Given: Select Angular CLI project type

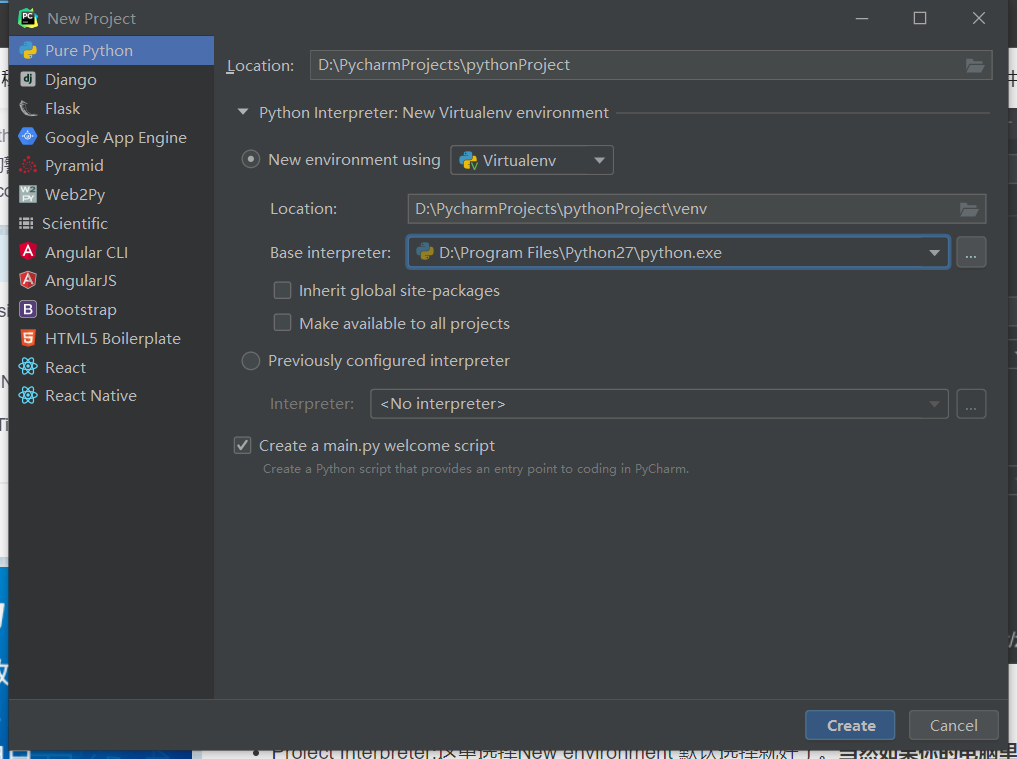Looking at the screenshot, I should point(112,252).
